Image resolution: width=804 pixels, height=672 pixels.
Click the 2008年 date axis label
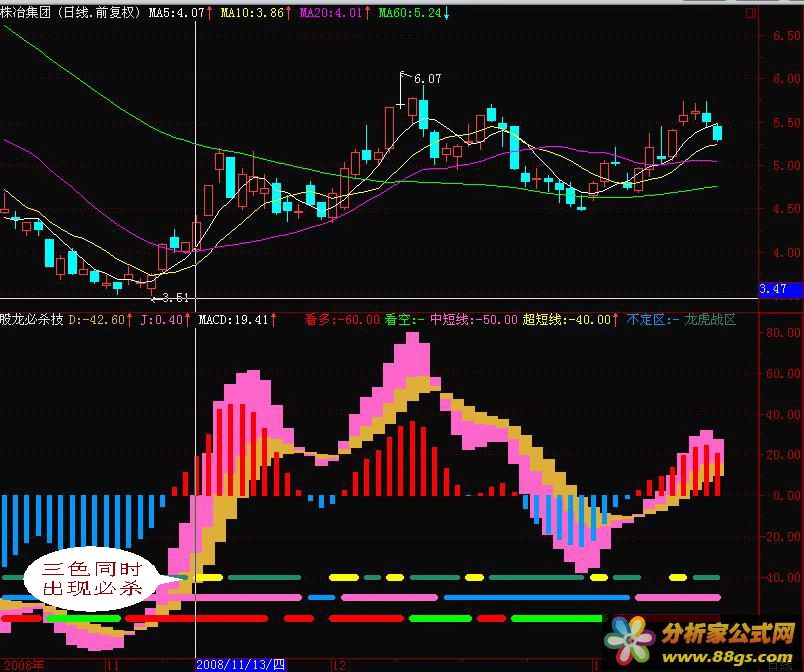click(24, 665)
